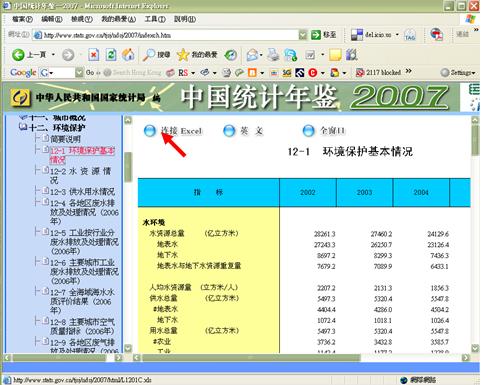
Task: Open the 檢視(V) menu
Action: point(82,19)
